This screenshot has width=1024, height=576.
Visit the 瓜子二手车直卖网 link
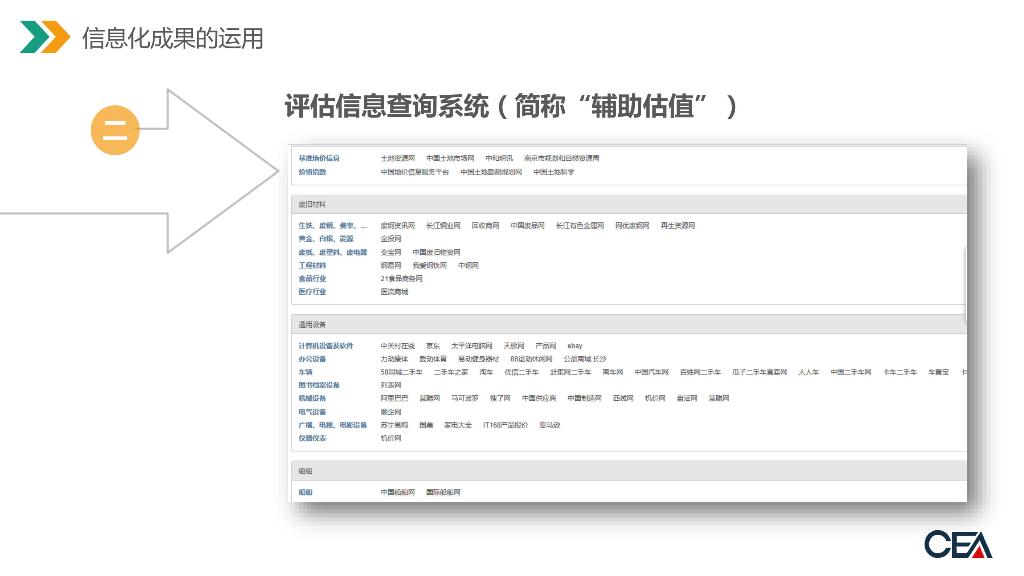click(760, 372)
